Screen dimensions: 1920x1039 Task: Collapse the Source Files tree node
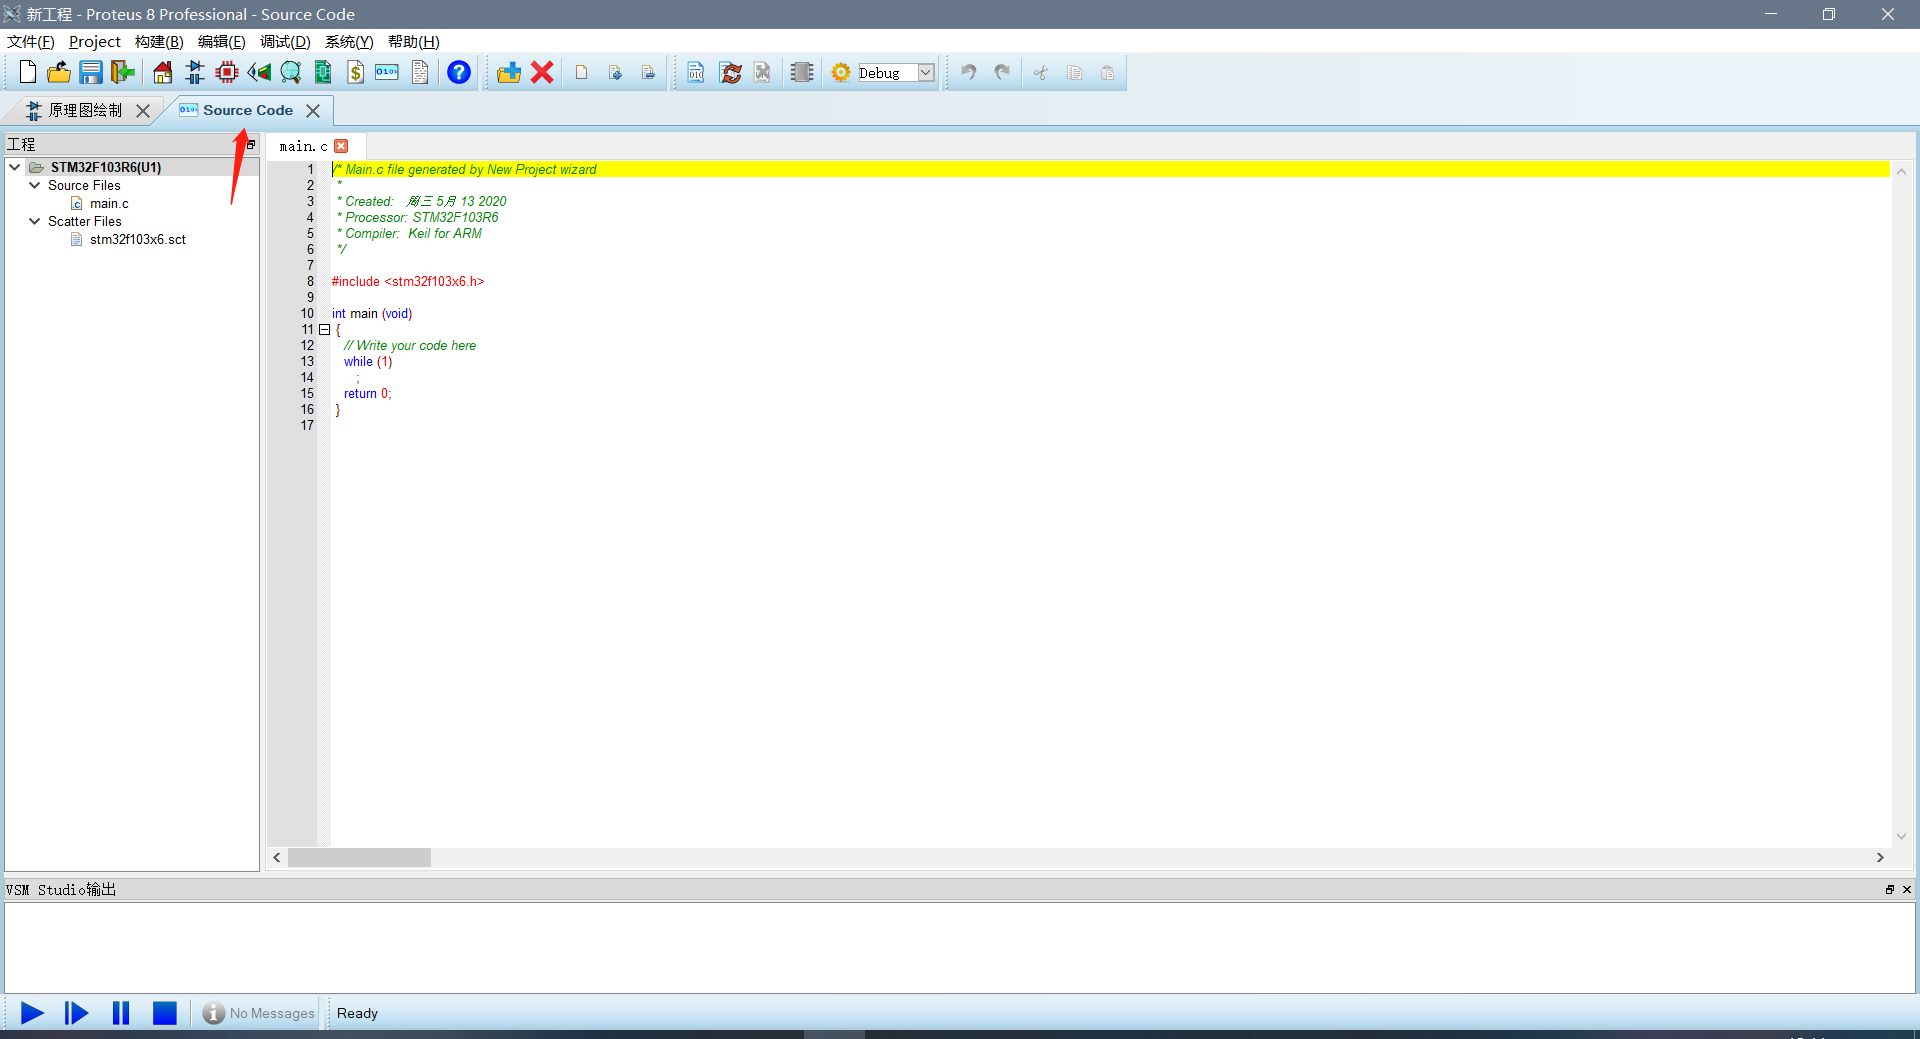coord(34,186)
